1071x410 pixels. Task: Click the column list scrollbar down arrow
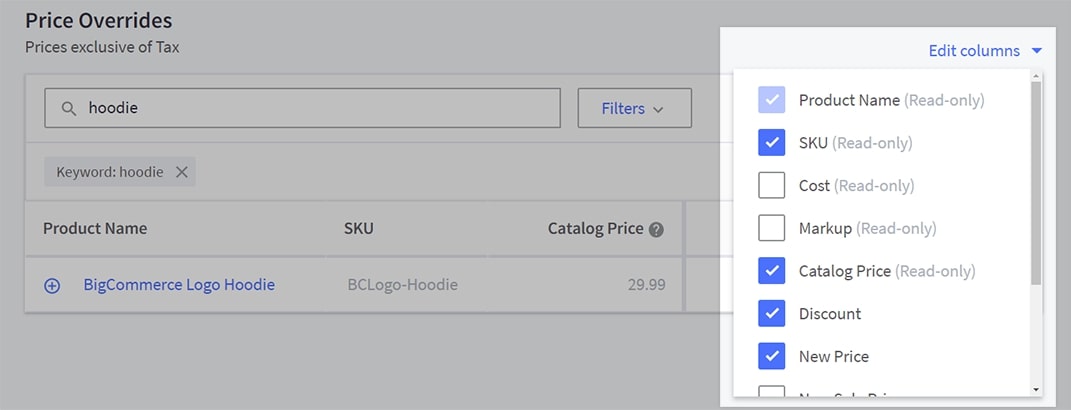pyautogui.click(x=1037, y=388)
